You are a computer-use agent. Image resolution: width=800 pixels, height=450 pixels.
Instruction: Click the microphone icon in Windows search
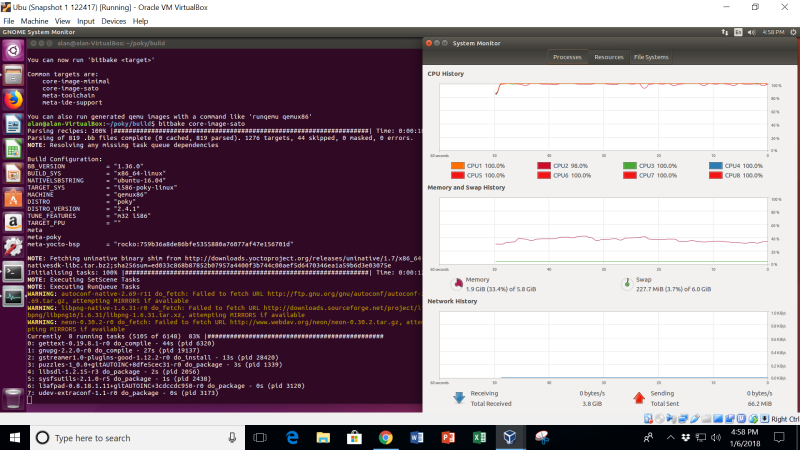[232, 438]
